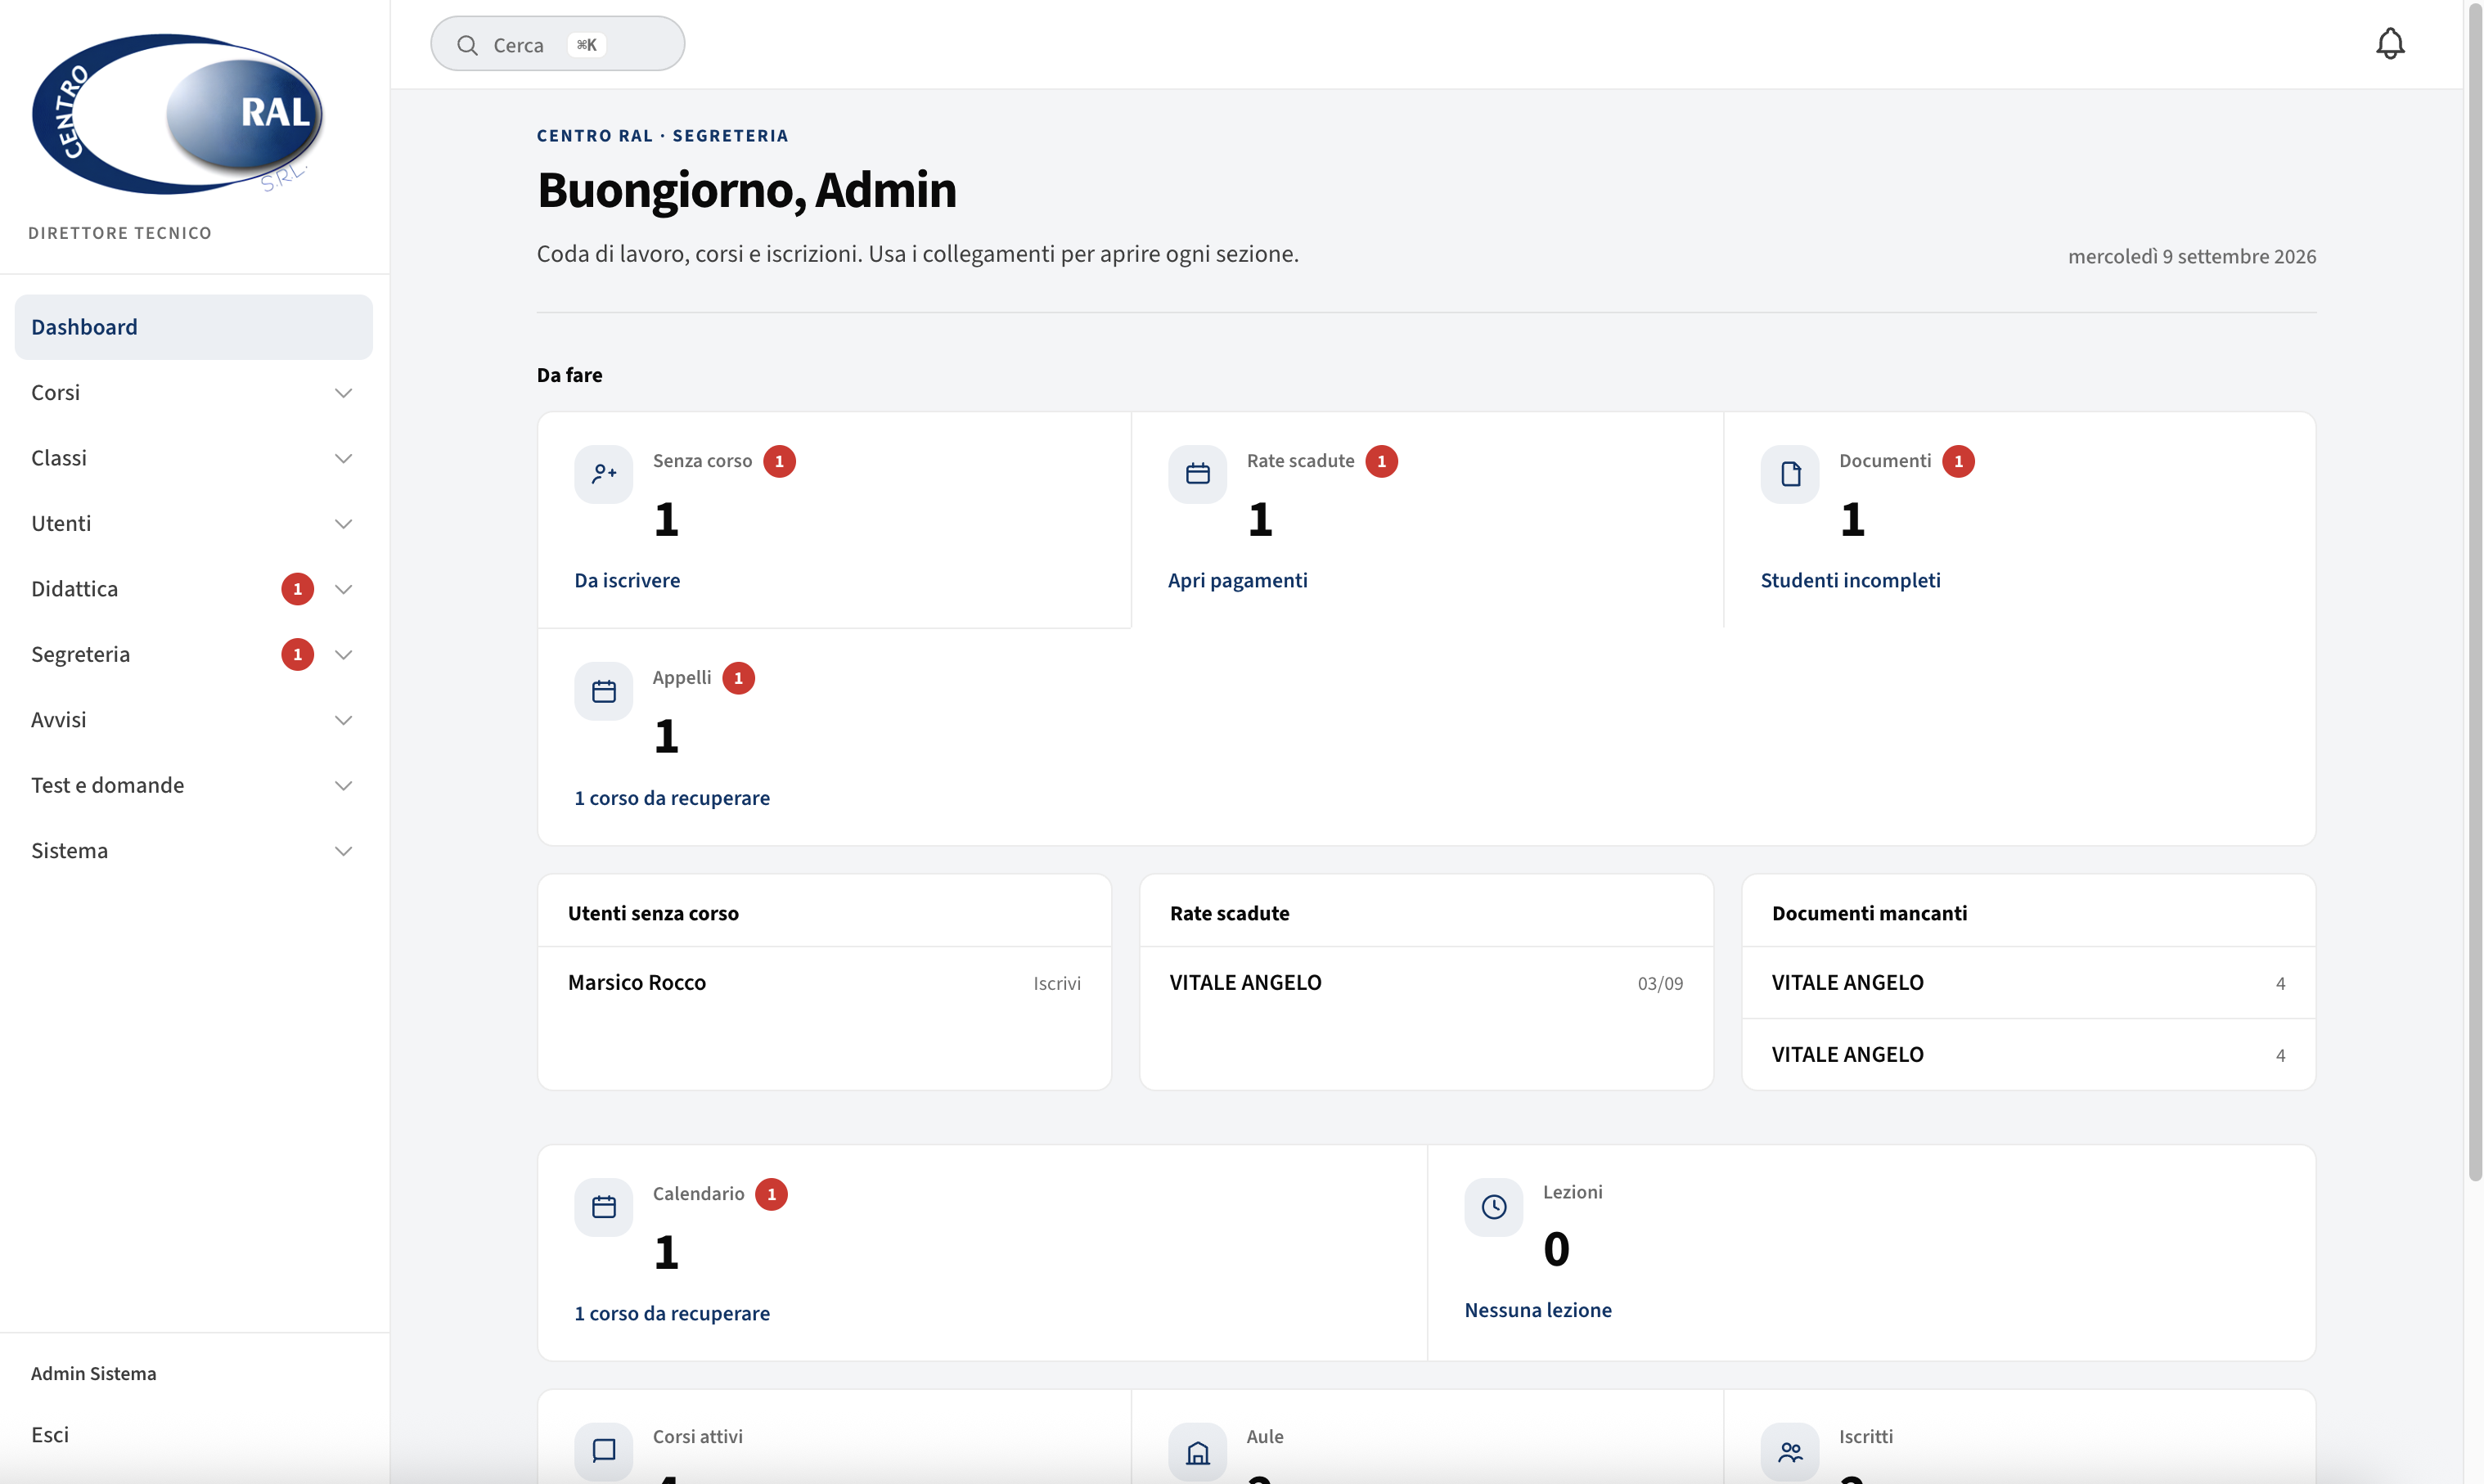Click the Lezioni count of 0
Viewport: 2484px width, 1484px height.
click(1556, 1249)
